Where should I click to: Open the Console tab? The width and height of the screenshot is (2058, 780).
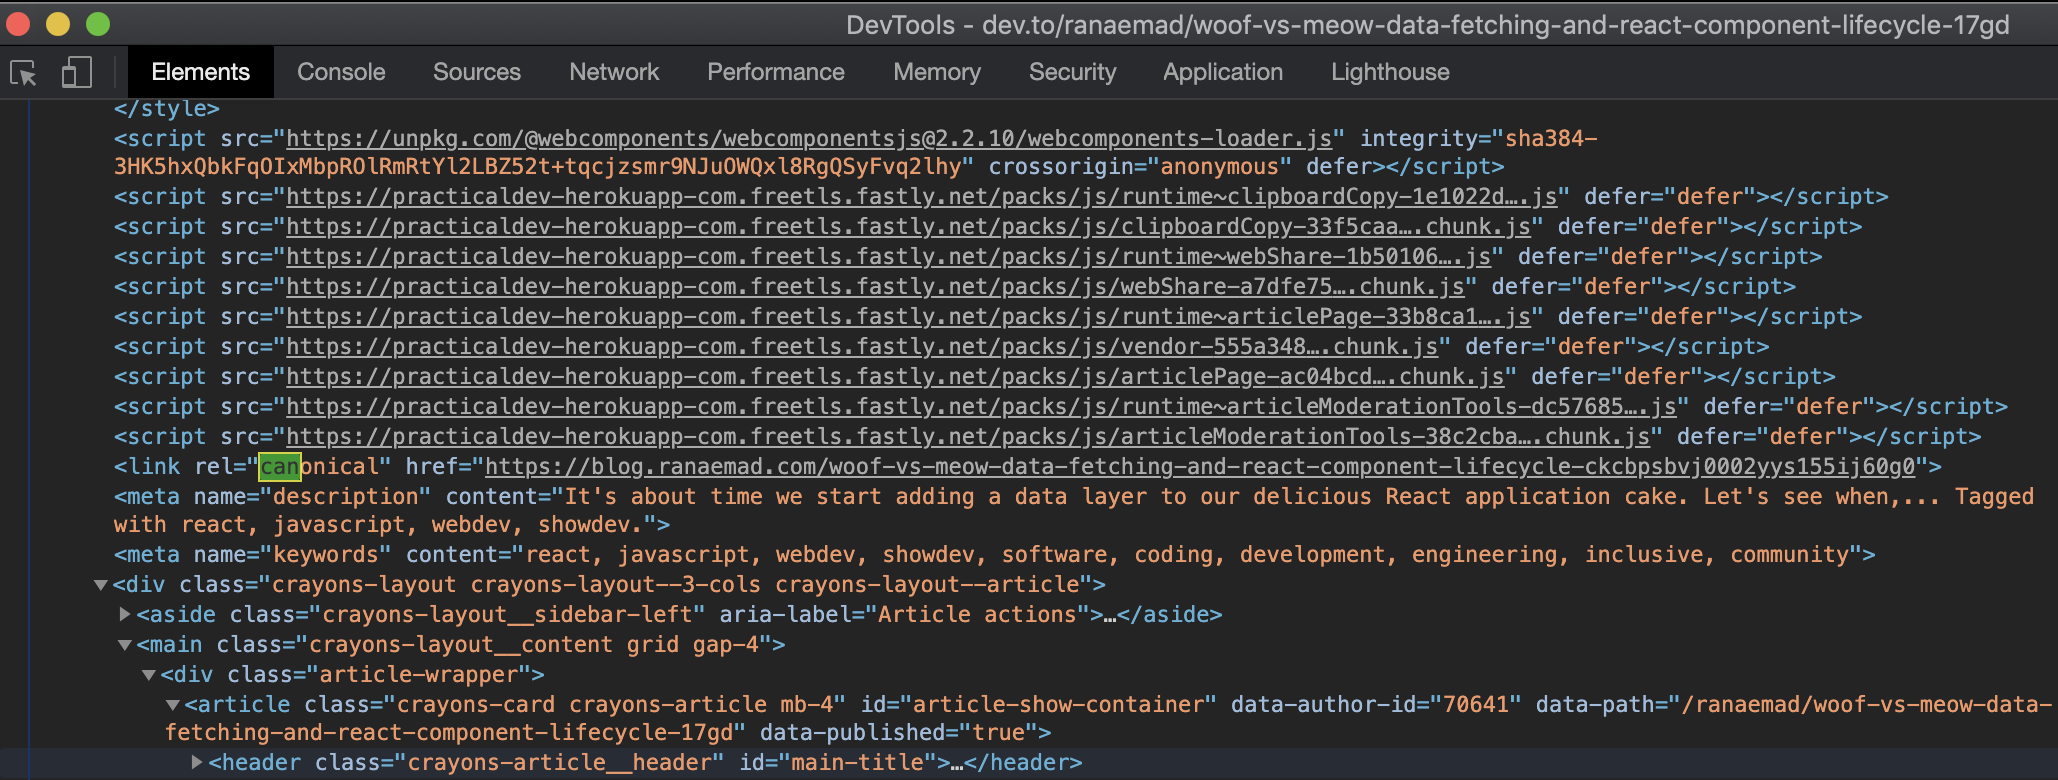pyautogui.click(x=341, y=72)
